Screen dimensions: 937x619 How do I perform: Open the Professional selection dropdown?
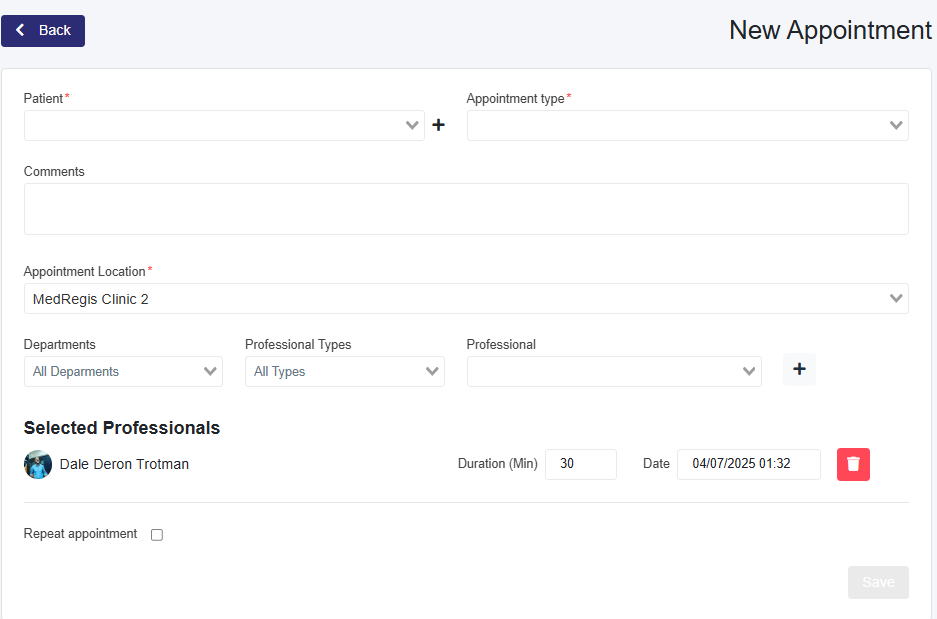pos(613,371)
